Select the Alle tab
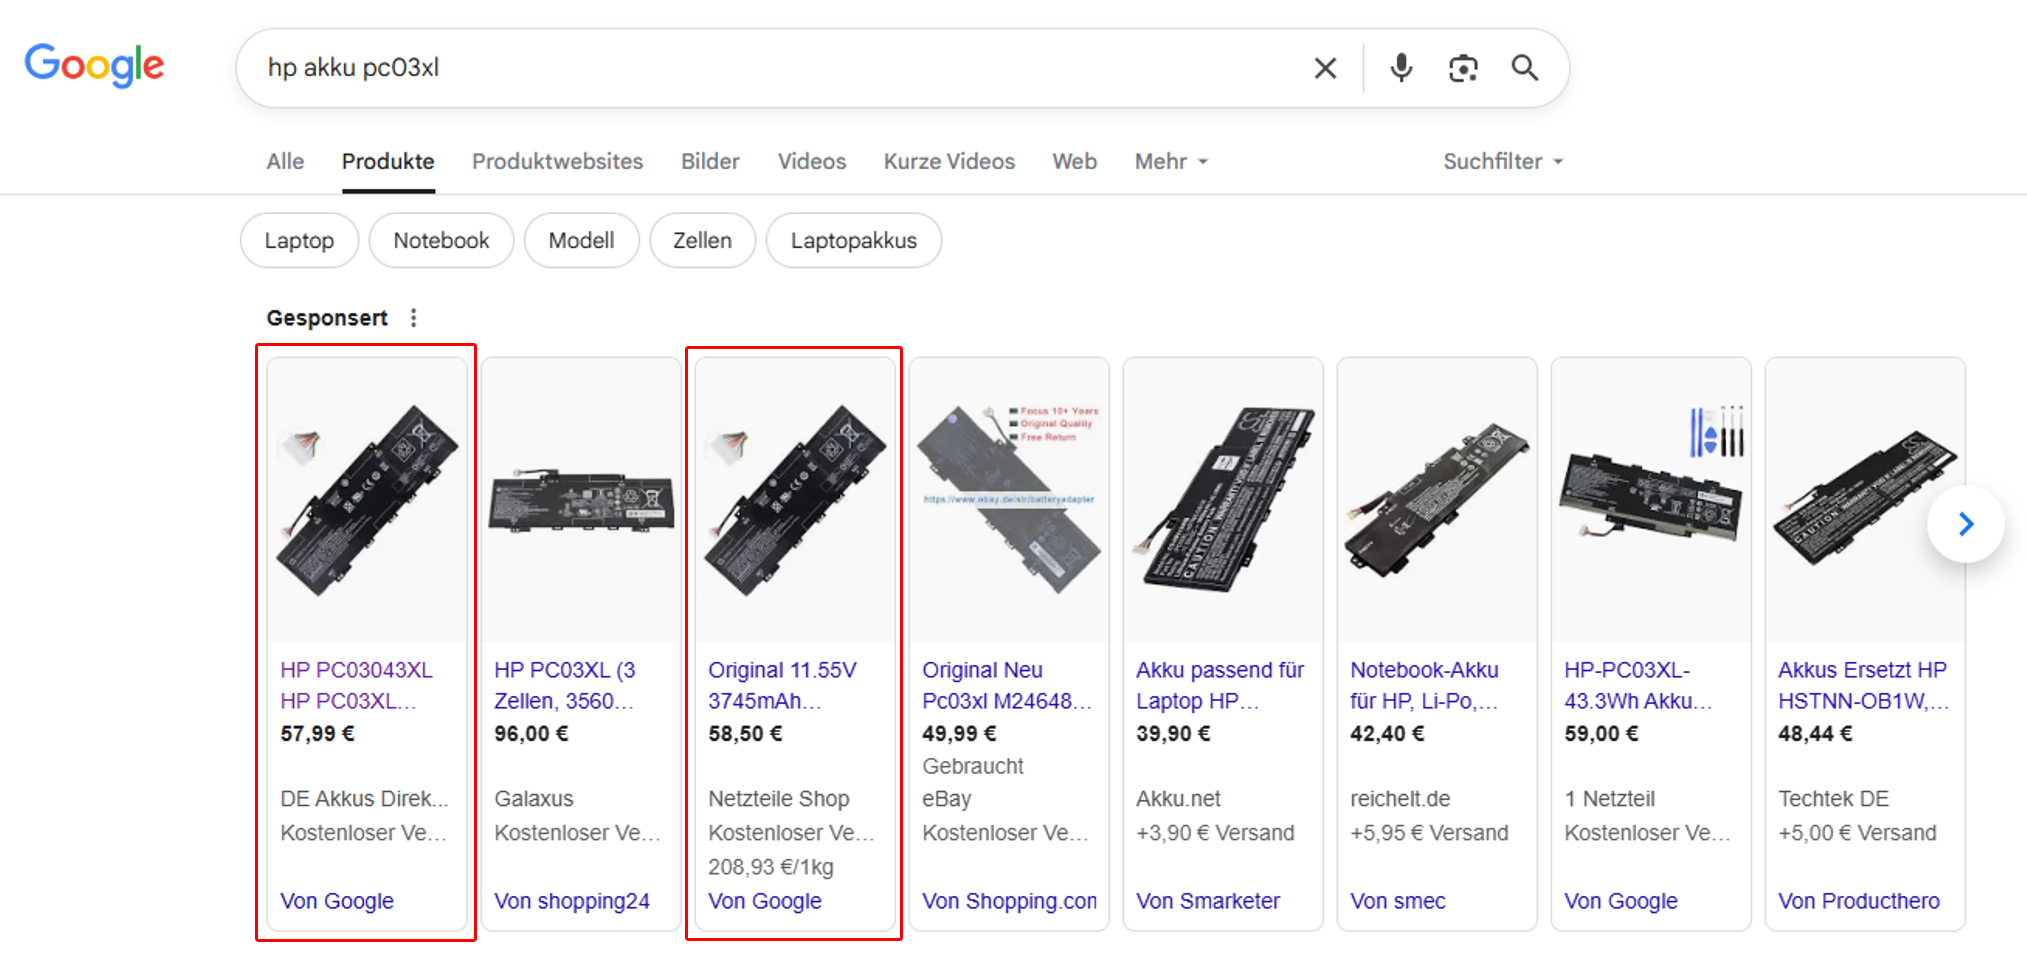The image size is (2027, 970). (285, 161)
